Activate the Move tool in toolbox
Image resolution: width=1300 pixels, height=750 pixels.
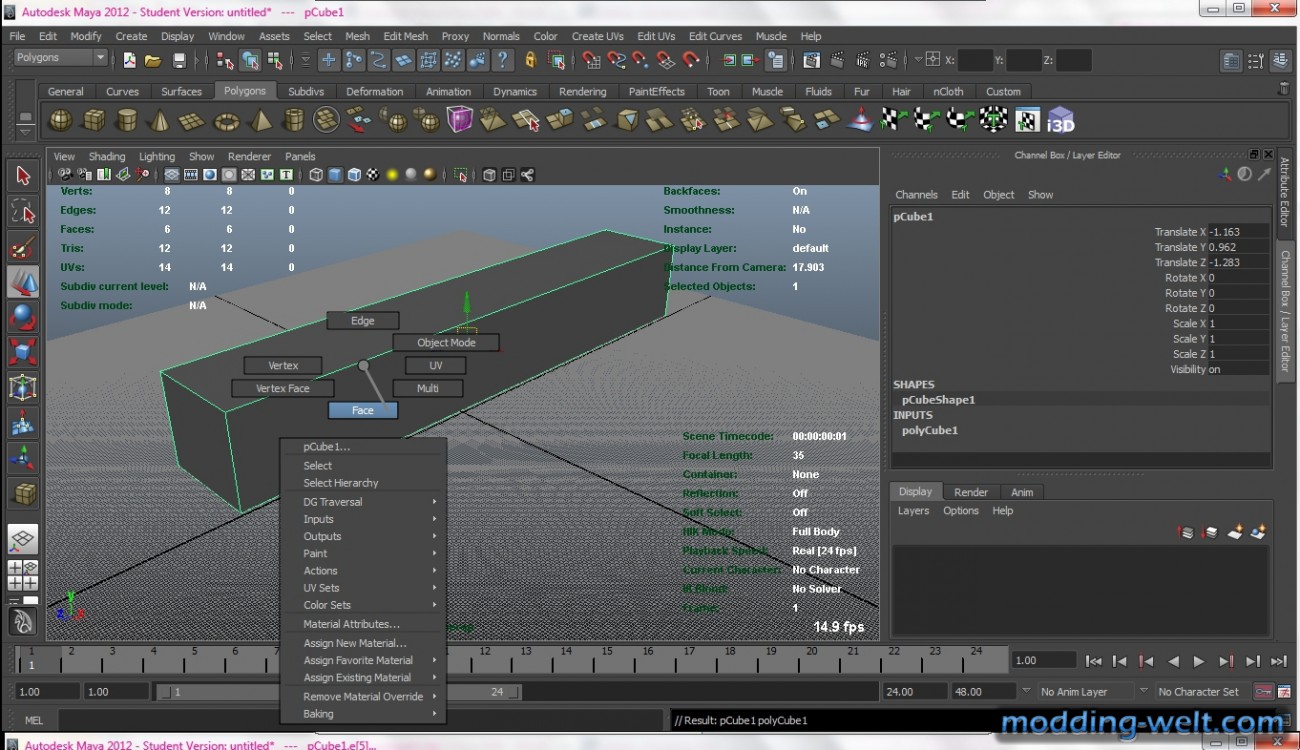coord(23,282)
